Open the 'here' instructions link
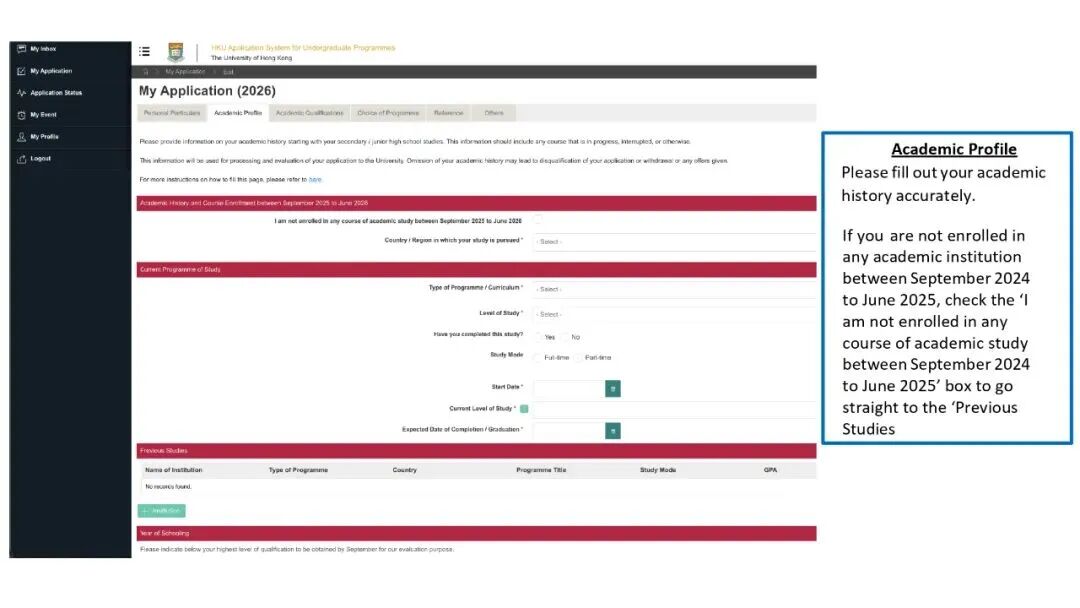Screen dimensions: 1080x608 [x=315, y=179]
